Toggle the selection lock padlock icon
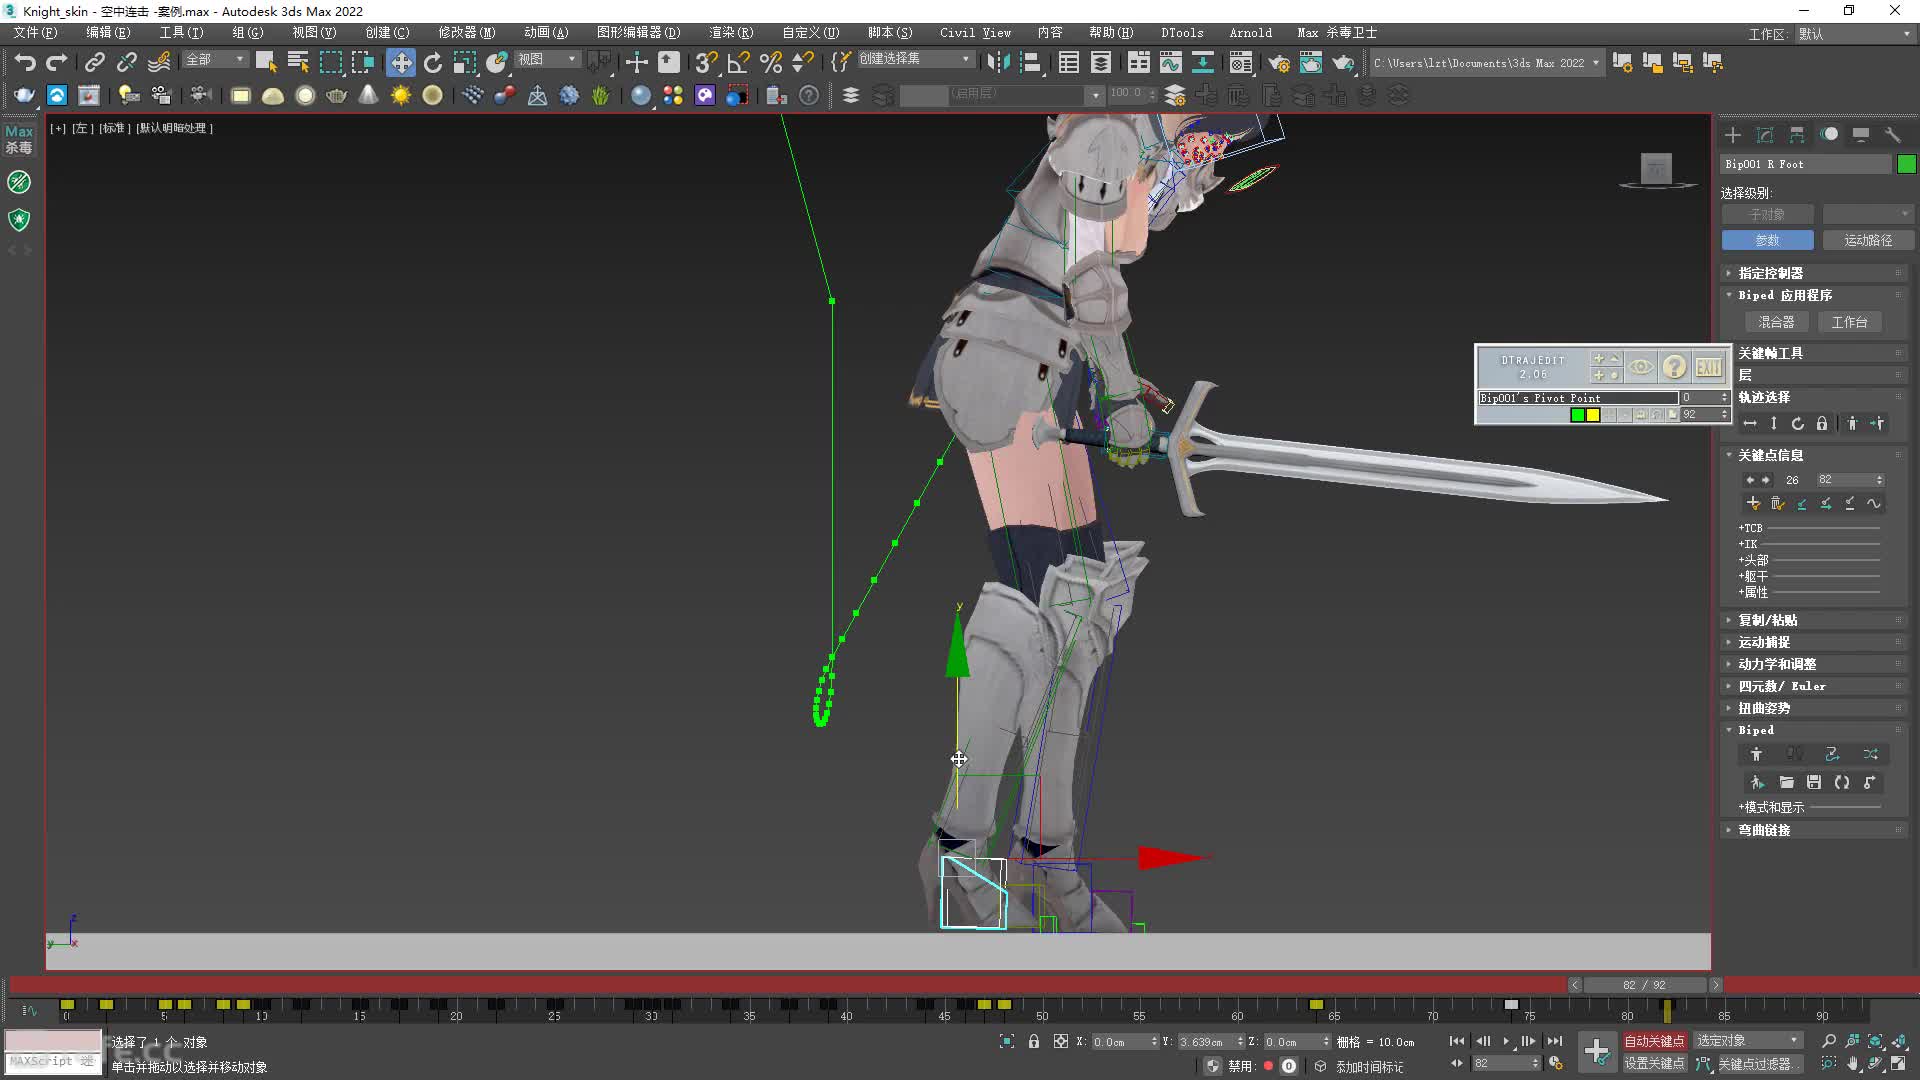 (x=1034, y=1041)
